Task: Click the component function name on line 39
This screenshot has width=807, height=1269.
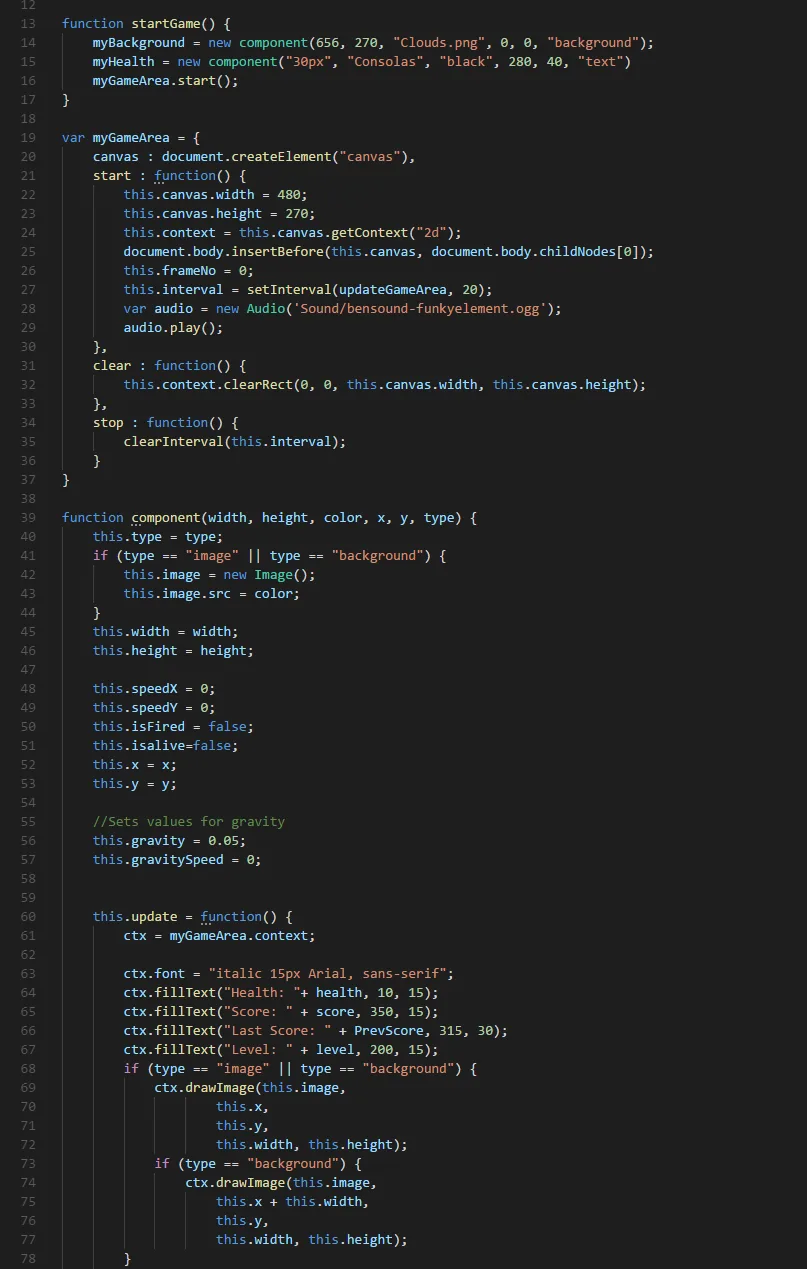Action: 166,517
